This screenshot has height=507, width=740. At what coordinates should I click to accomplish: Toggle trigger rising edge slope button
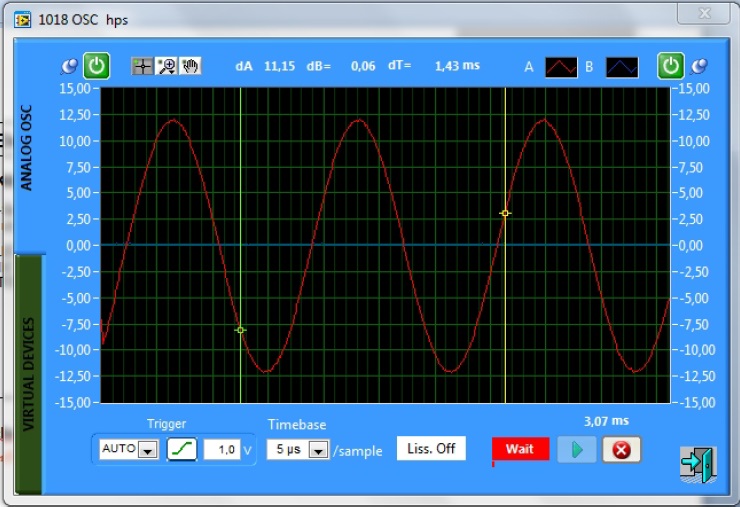[x=182, y=449]
